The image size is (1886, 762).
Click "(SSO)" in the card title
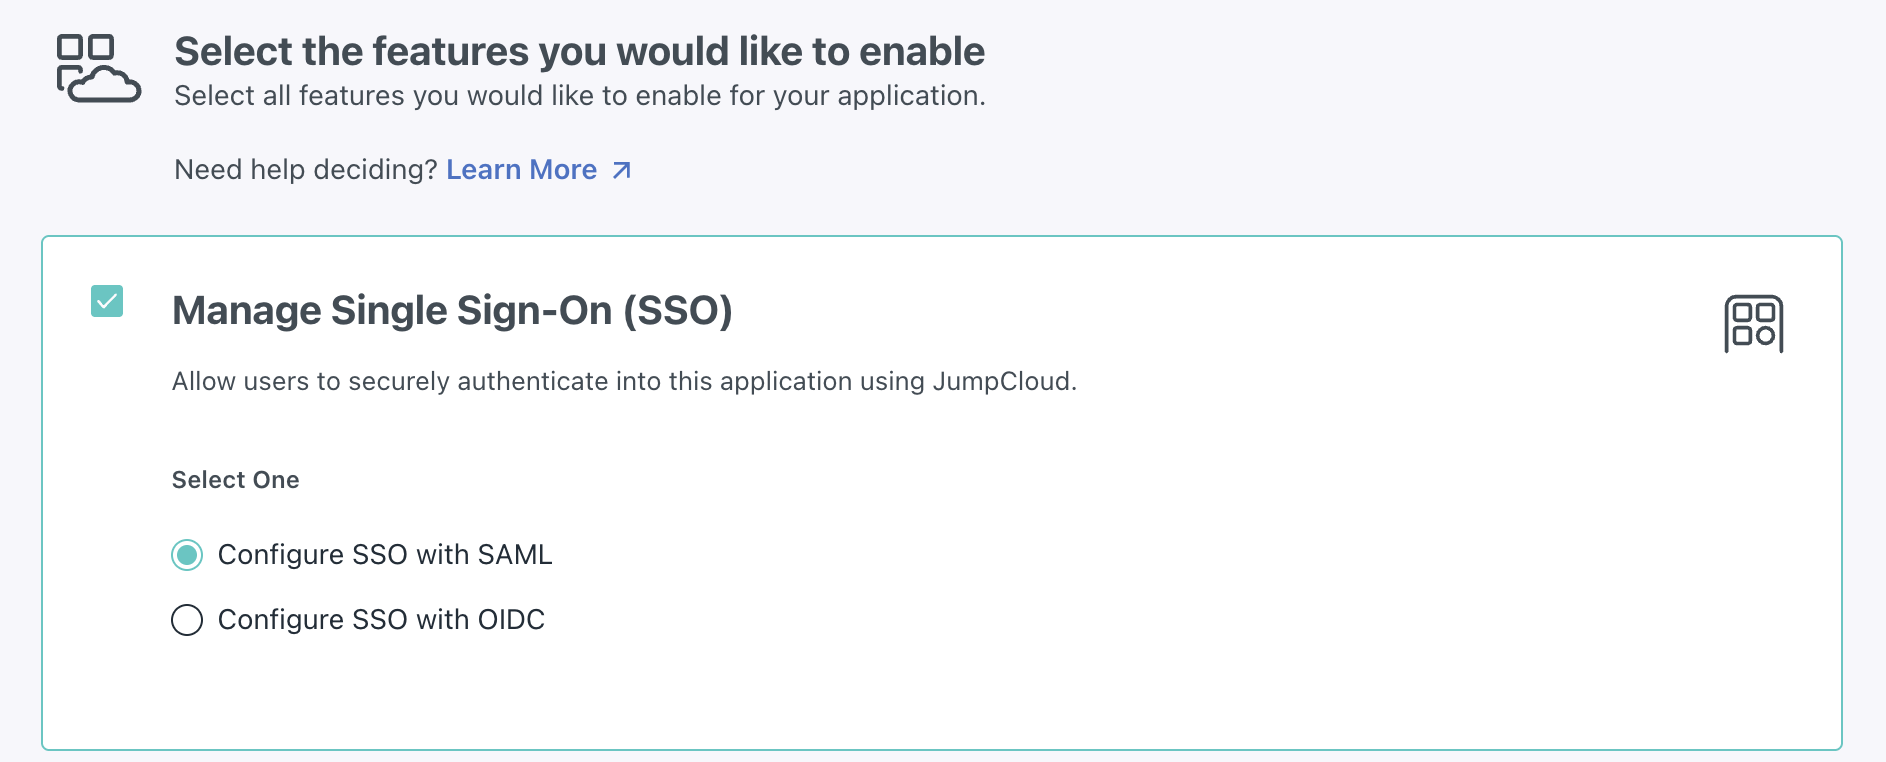(x=678, y=311)
